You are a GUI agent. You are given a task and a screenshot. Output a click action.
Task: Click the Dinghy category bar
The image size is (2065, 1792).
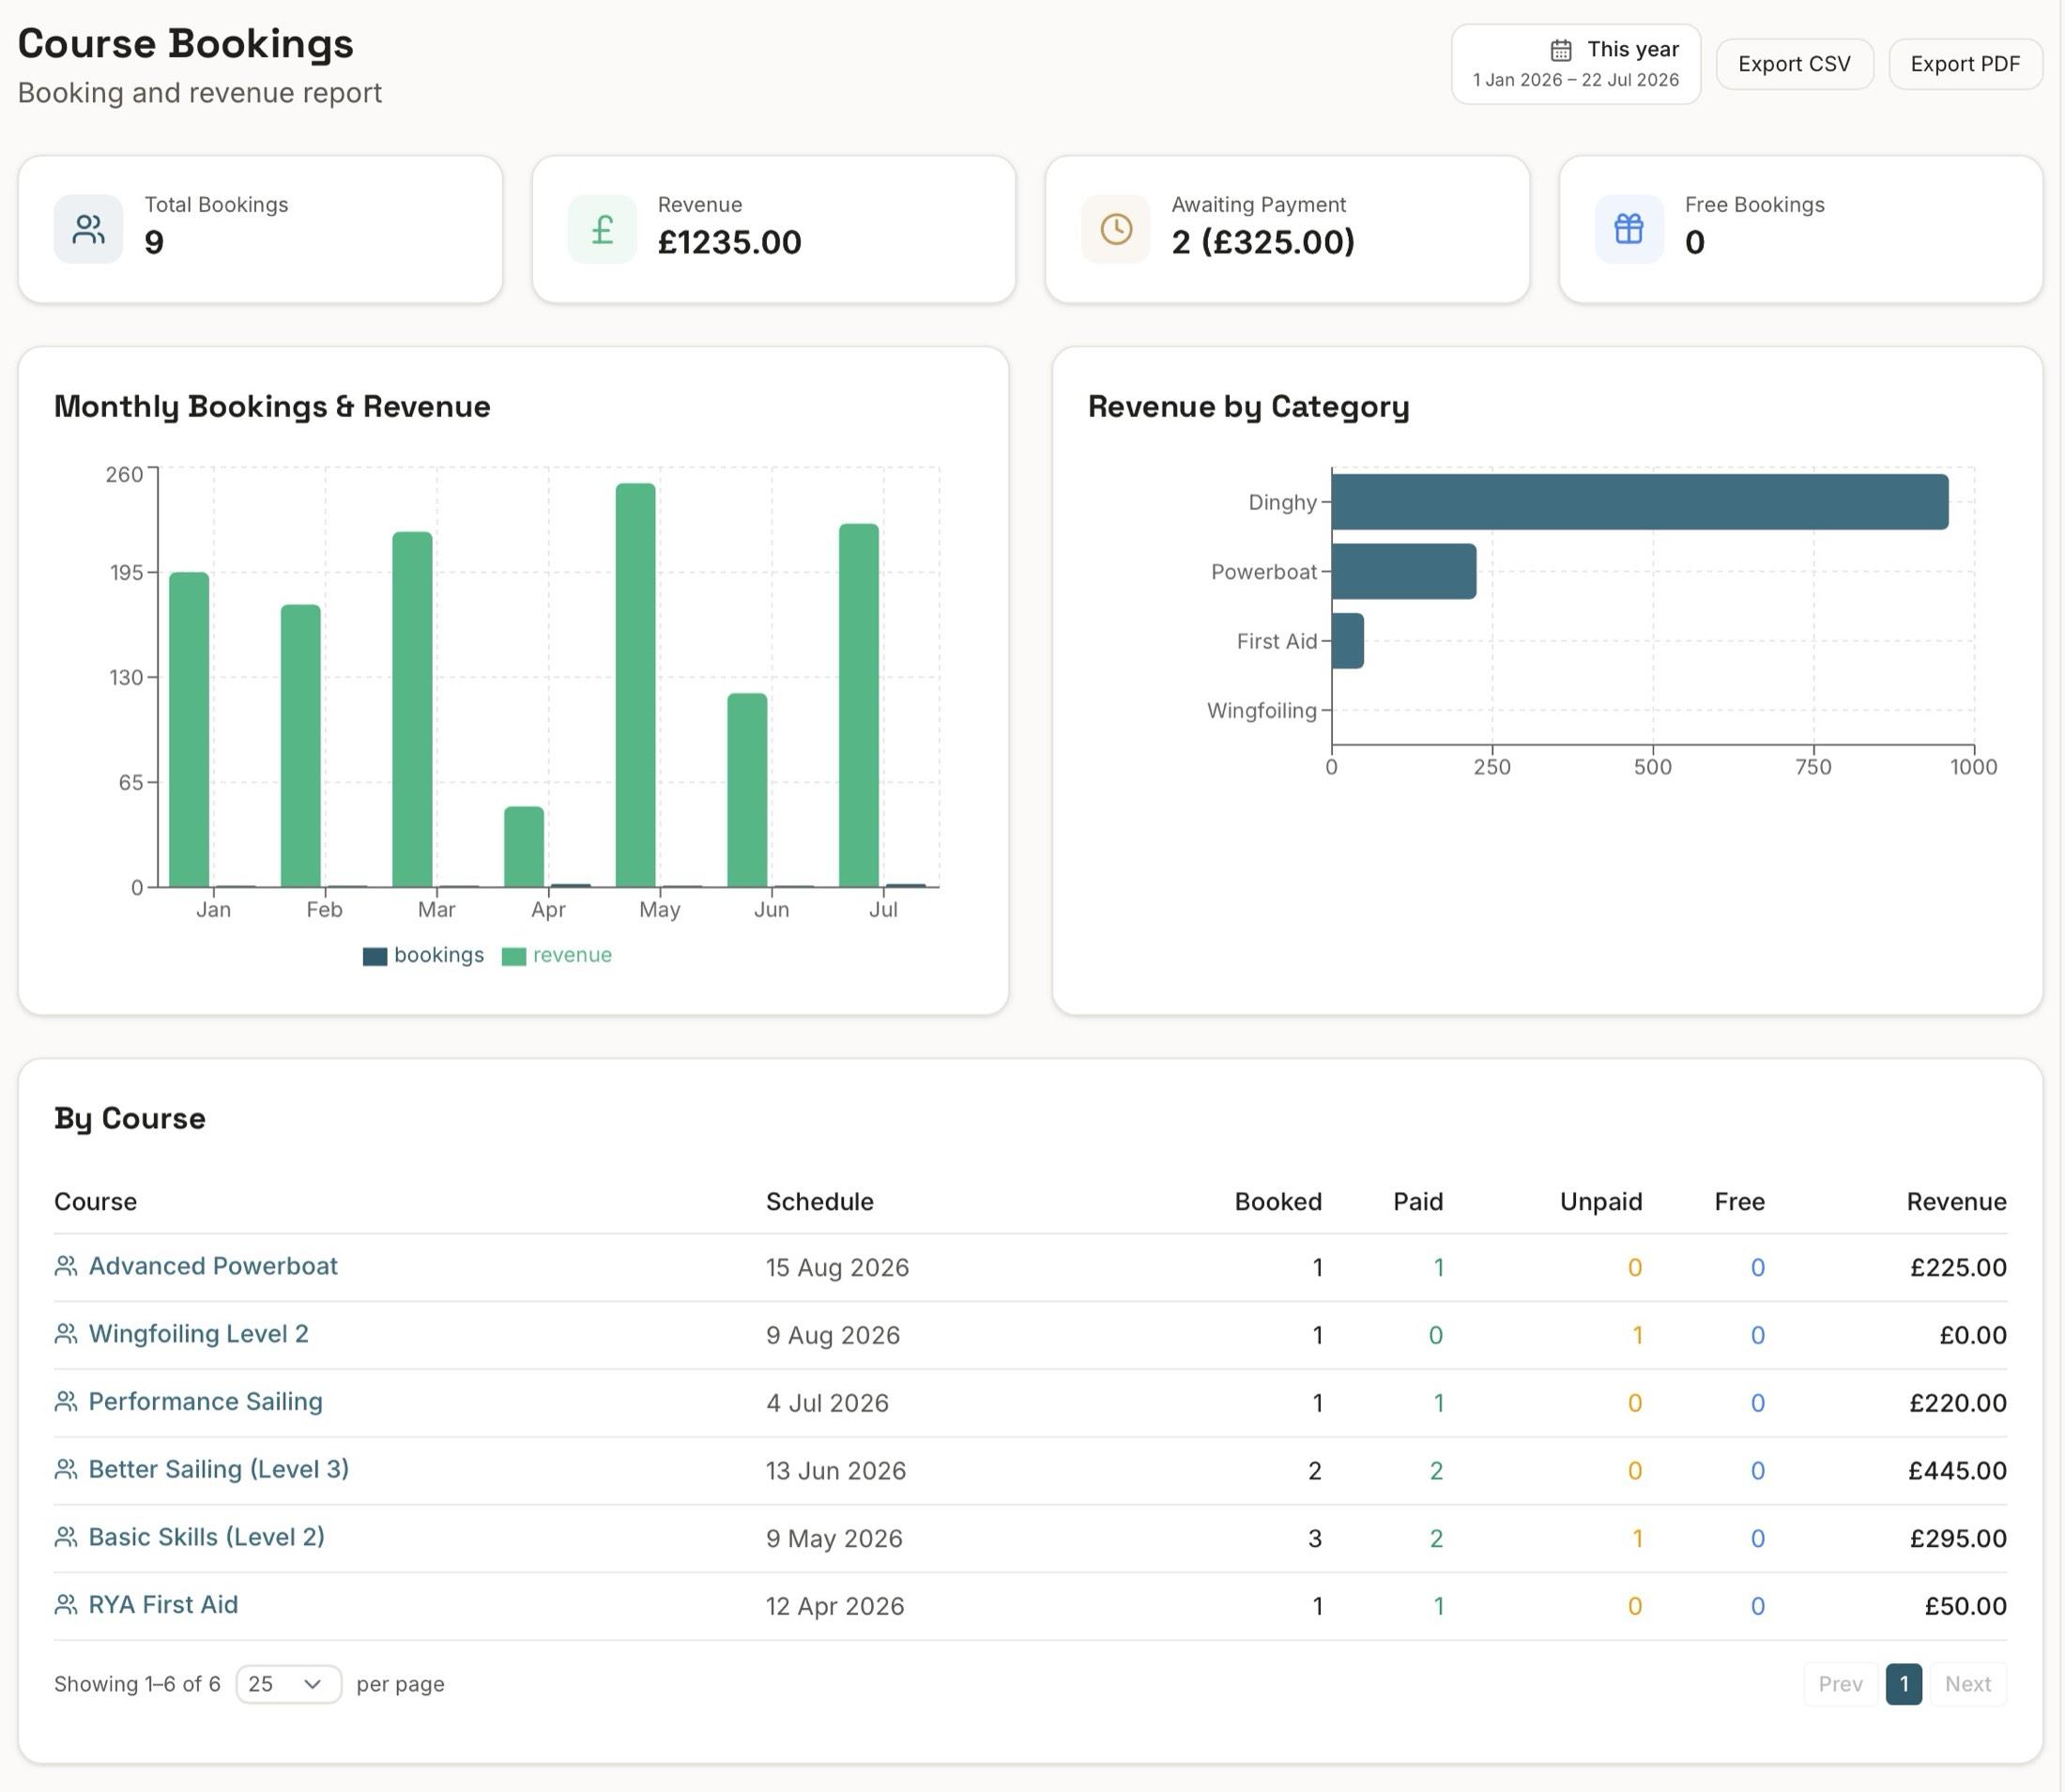[x=1640, y=502]
